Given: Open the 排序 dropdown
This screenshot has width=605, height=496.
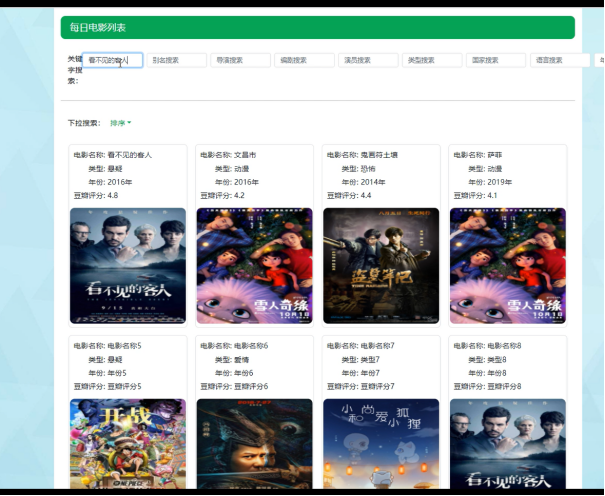Looking at the screenshot, I should (120, 123).
